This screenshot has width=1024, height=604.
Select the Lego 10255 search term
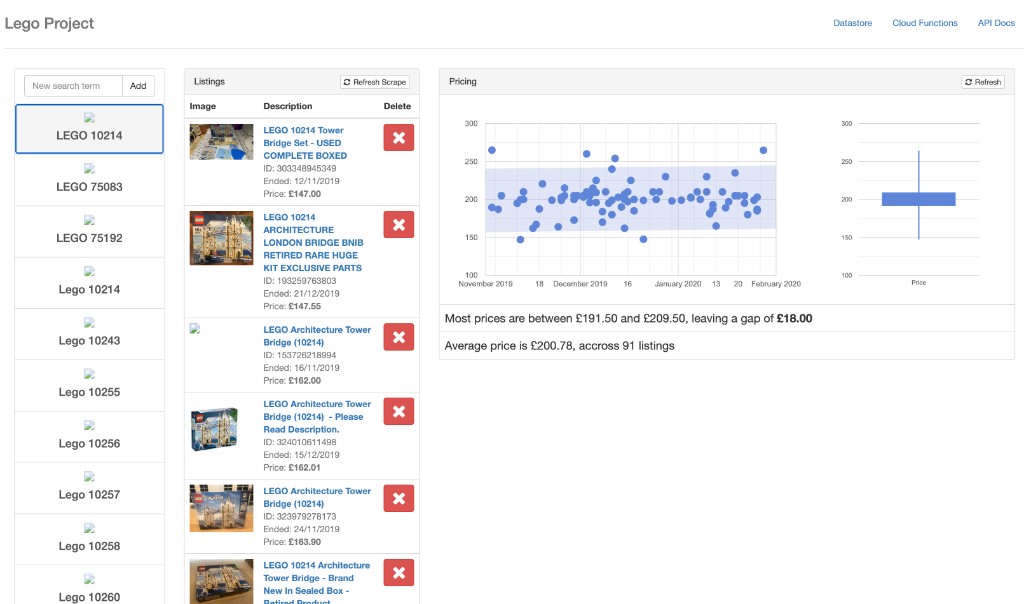89,385
